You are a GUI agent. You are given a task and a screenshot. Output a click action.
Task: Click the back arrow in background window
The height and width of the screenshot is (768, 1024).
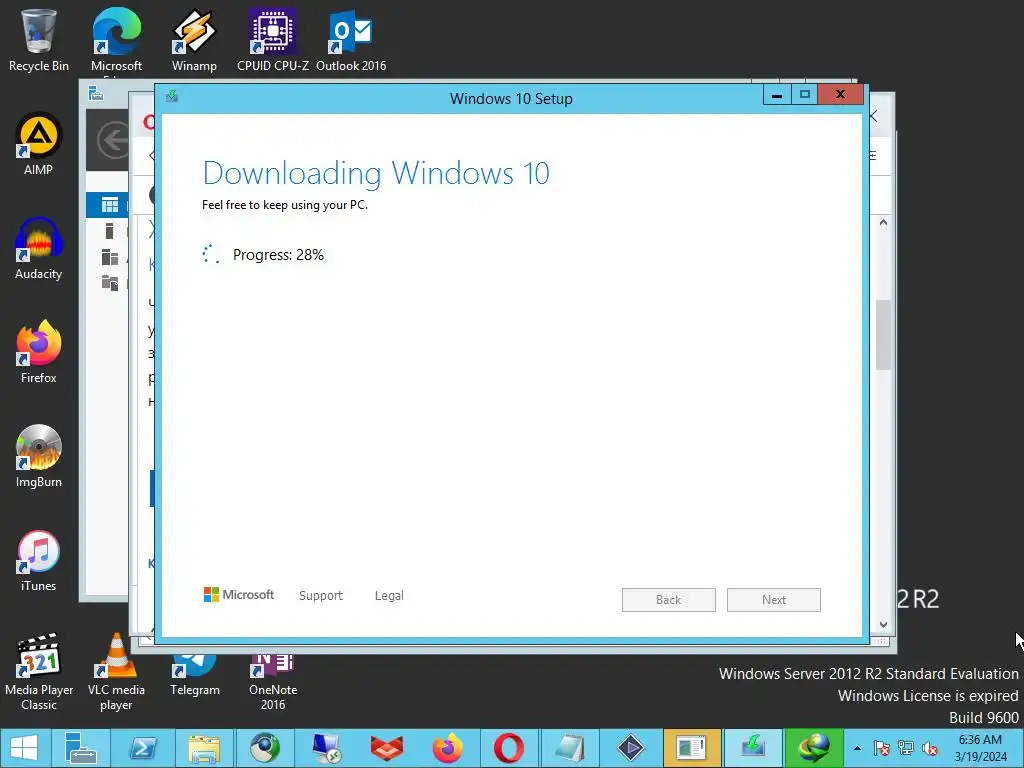point(113,140)
